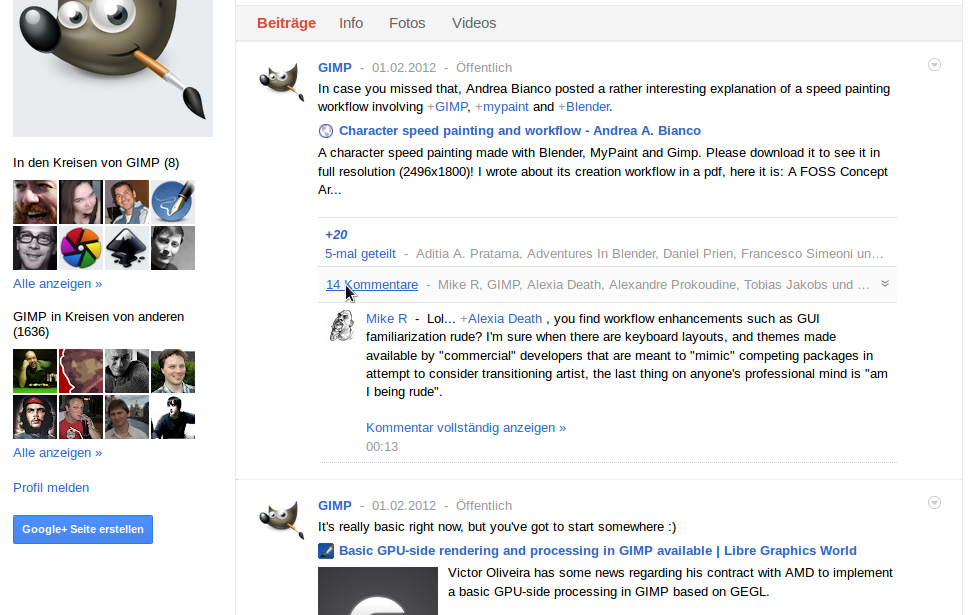The height and width of the screenshot is (615, 973).
Task: Open Character speed painting and workflow link
Action: (519, 131)
